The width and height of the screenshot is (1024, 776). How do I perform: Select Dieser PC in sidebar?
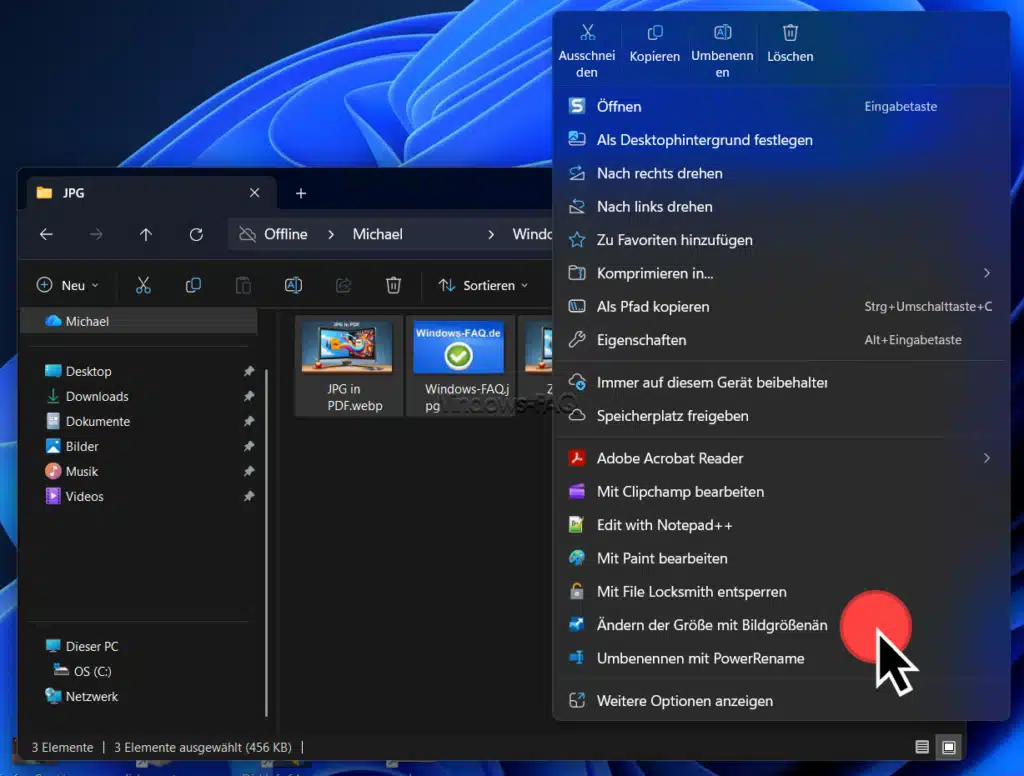[91, 646]
